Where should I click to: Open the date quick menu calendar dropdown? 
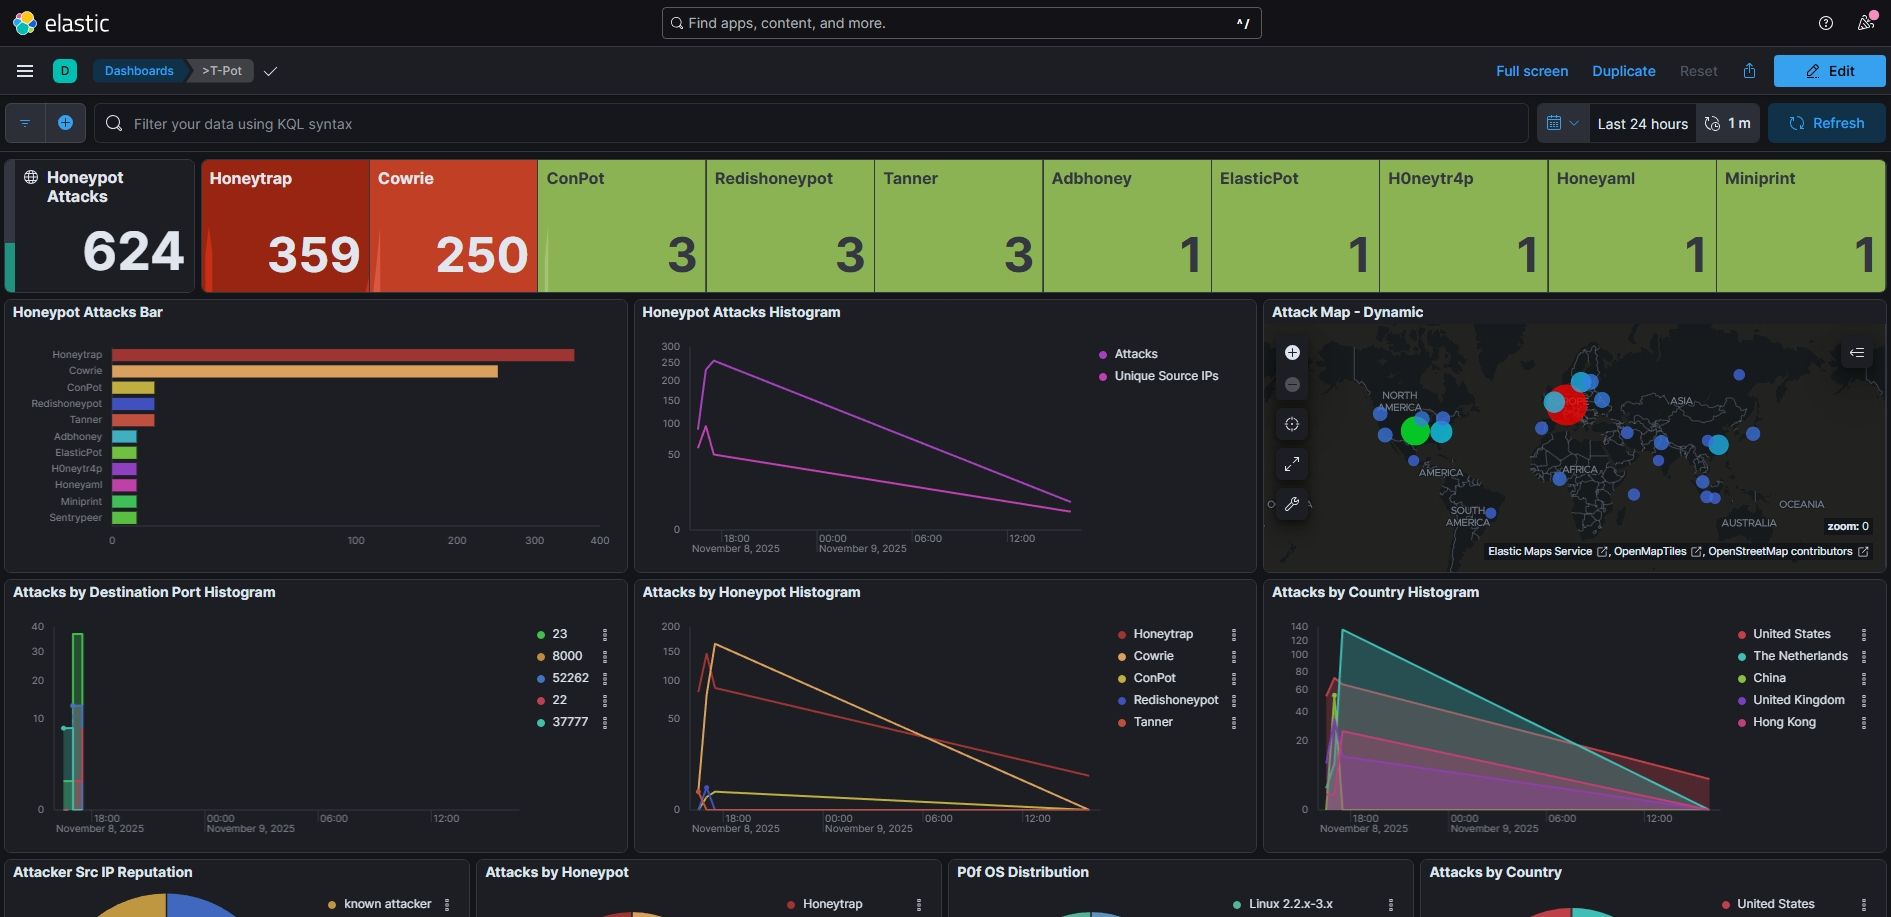(x=1562, y=123)
